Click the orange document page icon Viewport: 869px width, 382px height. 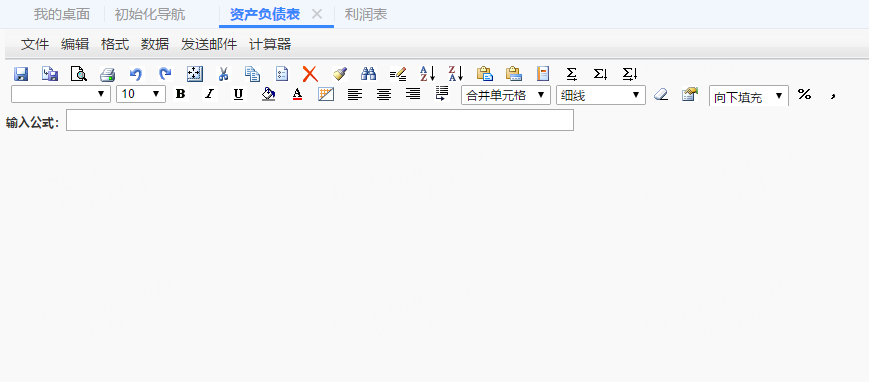click(x=543, y=74)
